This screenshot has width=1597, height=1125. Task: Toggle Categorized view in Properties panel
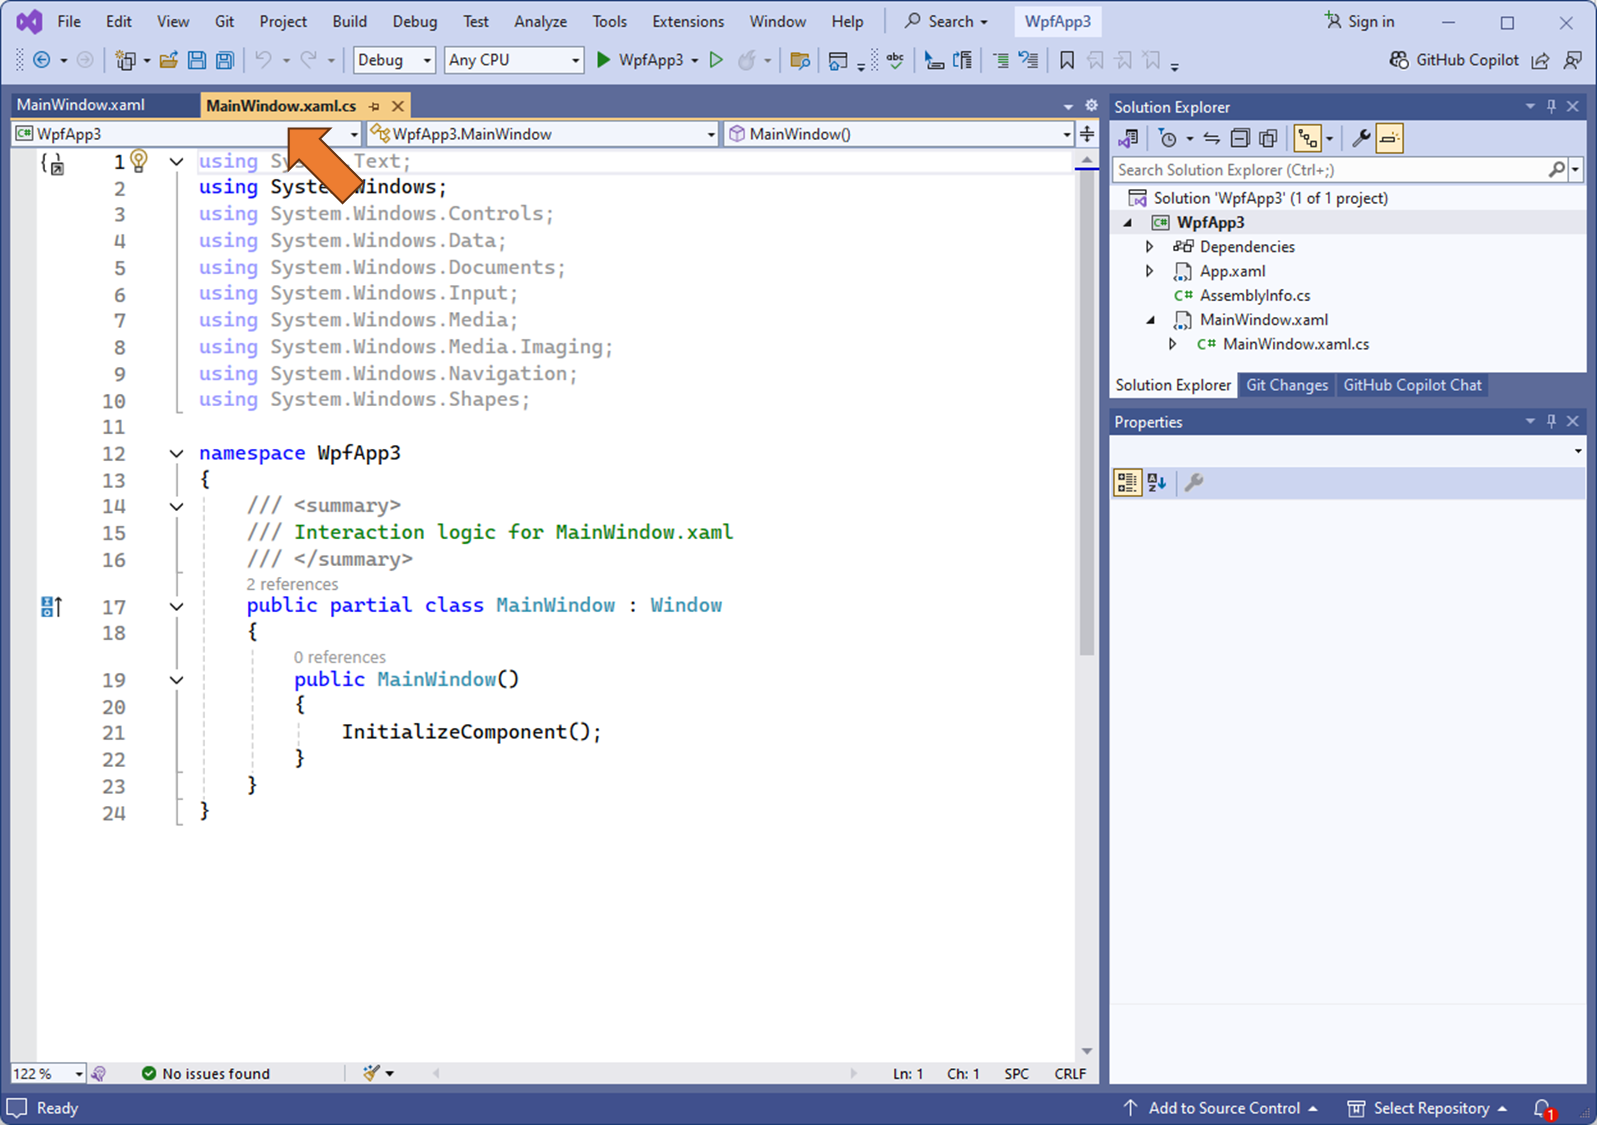coord(1127,483)
